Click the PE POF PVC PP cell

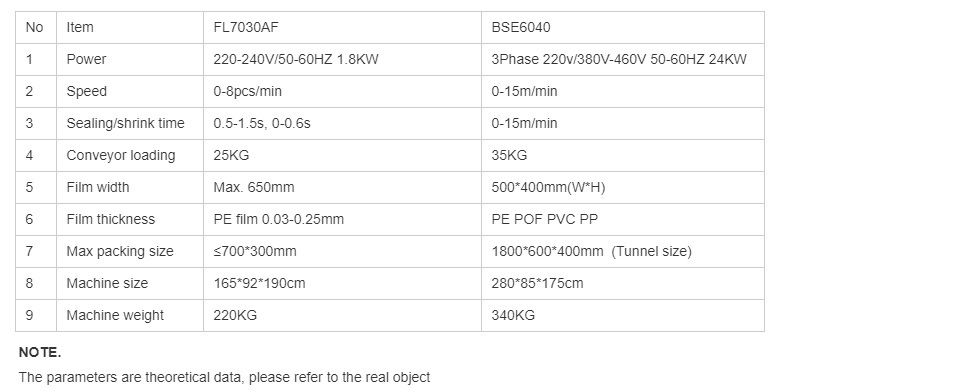click(x=622, y=219)
